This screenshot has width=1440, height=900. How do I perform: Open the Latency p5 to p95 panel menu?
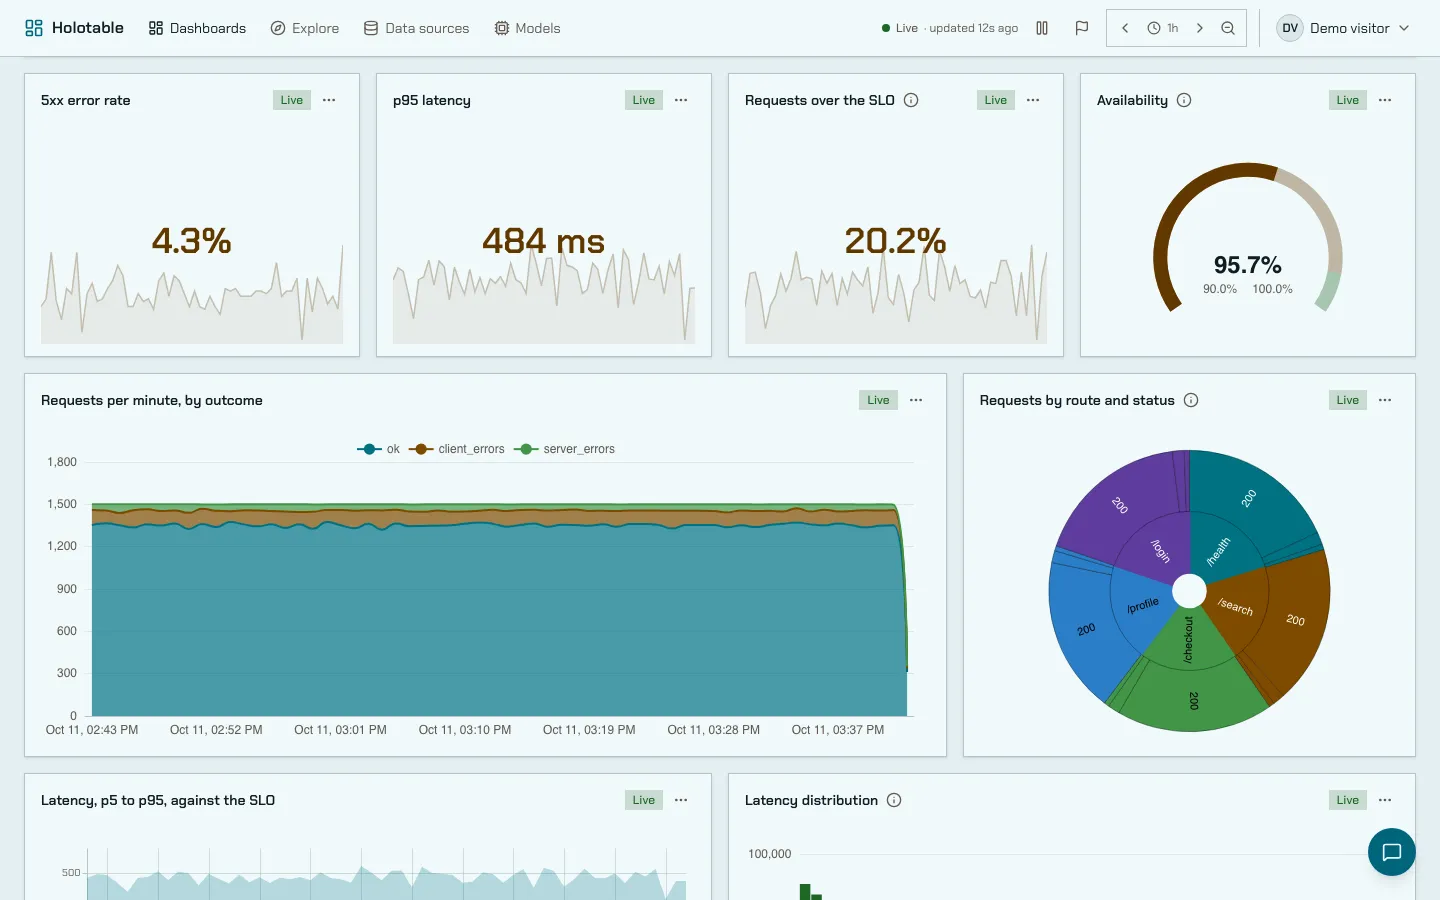(x=681, y=800)
